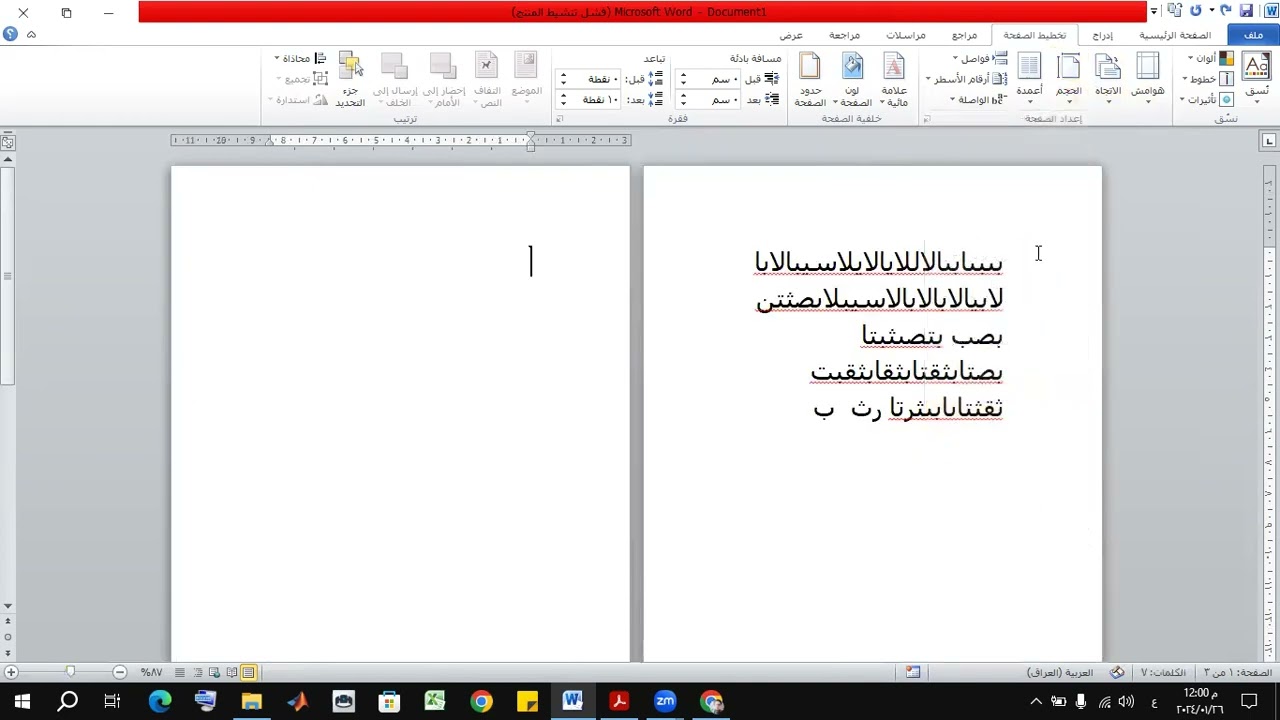
Task: Open Windows Start menu
Action: tap(22, 701)
